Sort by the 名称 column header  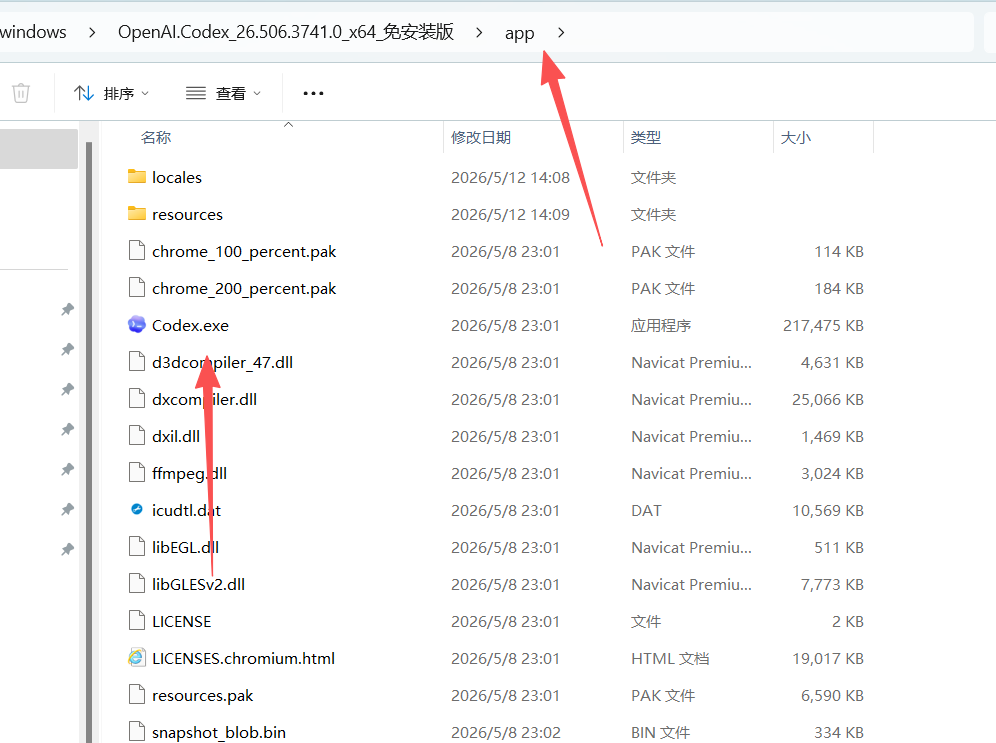pos(156,137)
